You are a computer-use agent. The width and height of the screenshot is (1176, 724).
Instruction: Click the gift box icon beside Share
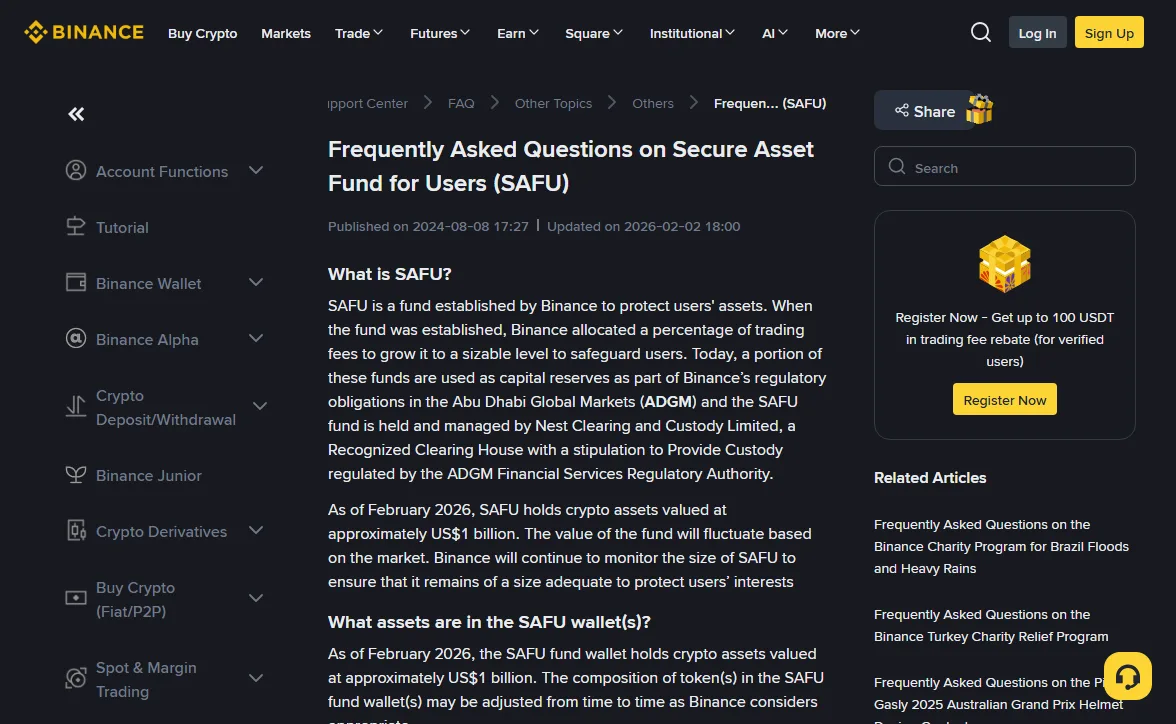pyautogui.click(x=980, y=110)
